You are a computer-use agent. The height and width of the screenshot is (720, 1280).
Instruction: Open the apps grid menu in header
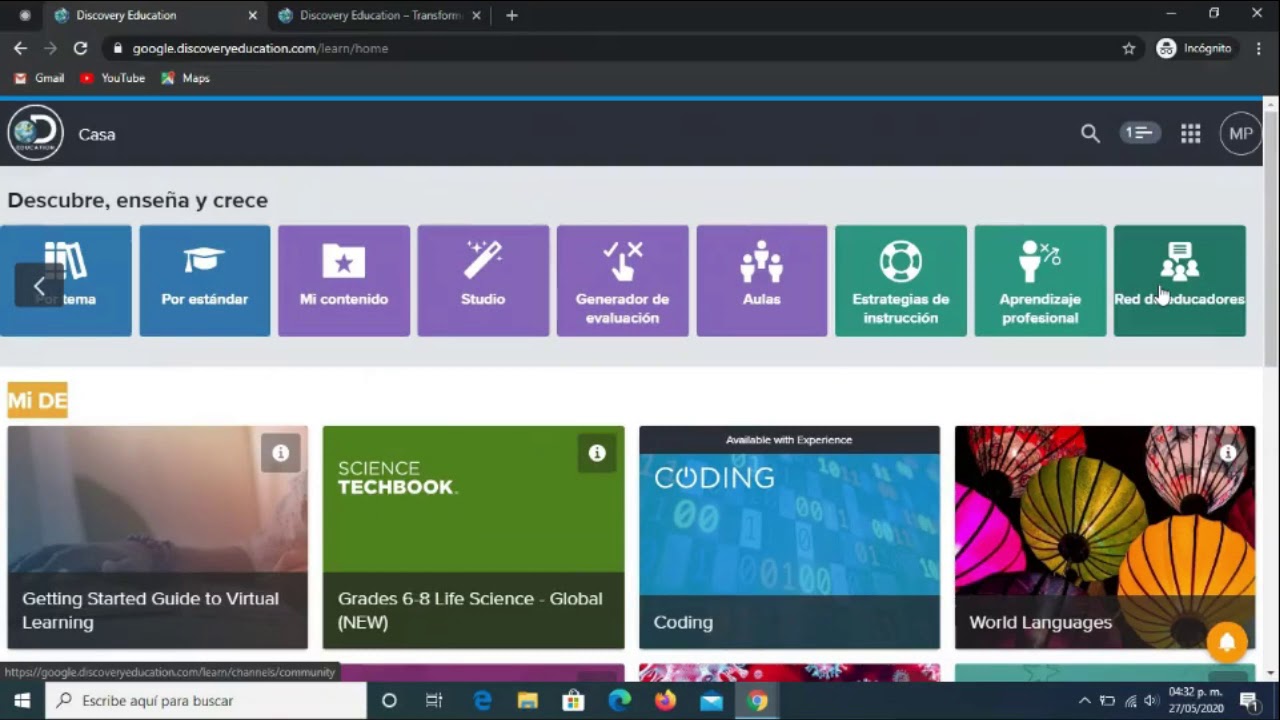[x=1190, y=134]
